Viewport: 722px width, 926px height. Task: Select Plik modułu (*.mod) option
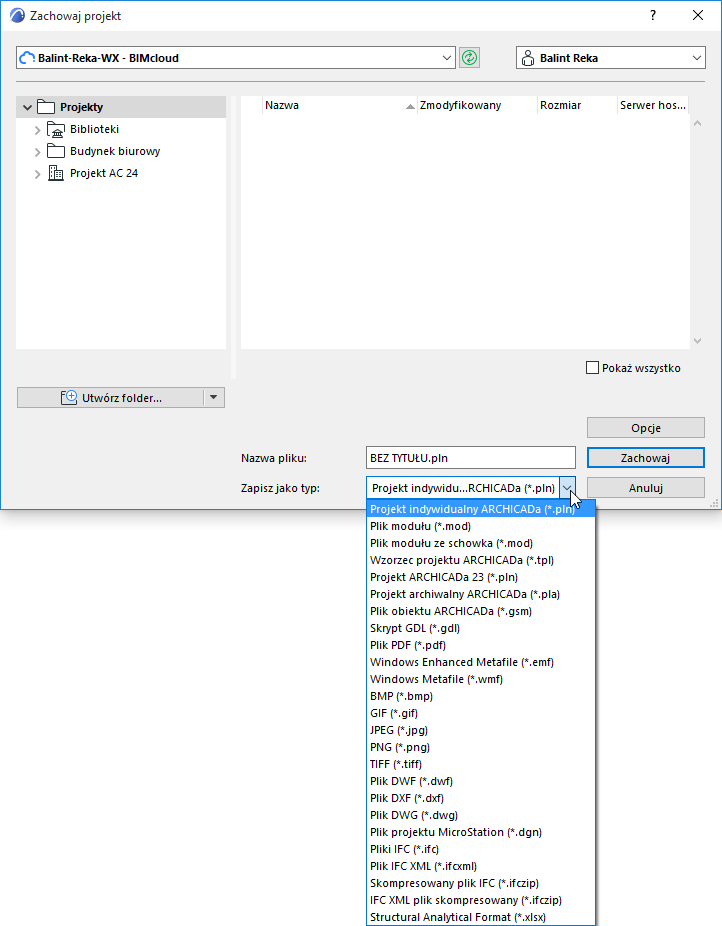tap(481, 526)
